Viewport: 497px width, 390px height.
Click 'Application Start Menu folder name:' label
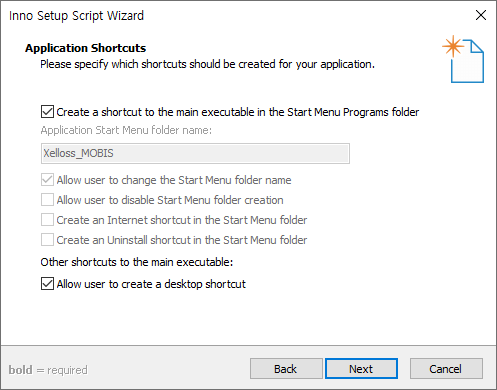tap(126, 130)
